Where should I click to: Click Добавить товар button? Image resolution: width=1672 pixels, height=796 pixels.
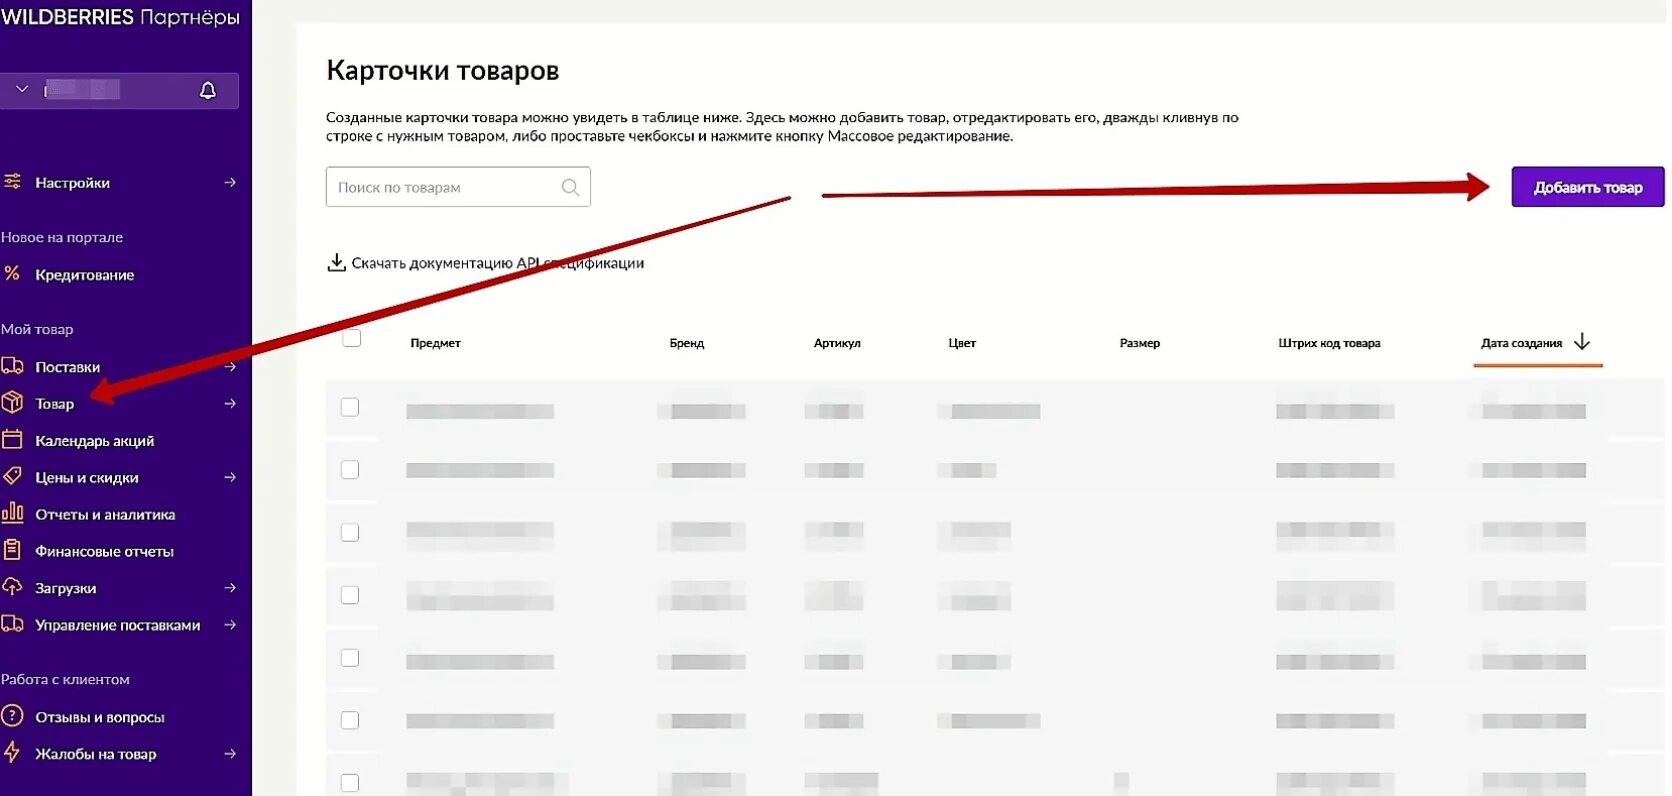tap(1588, 187)
